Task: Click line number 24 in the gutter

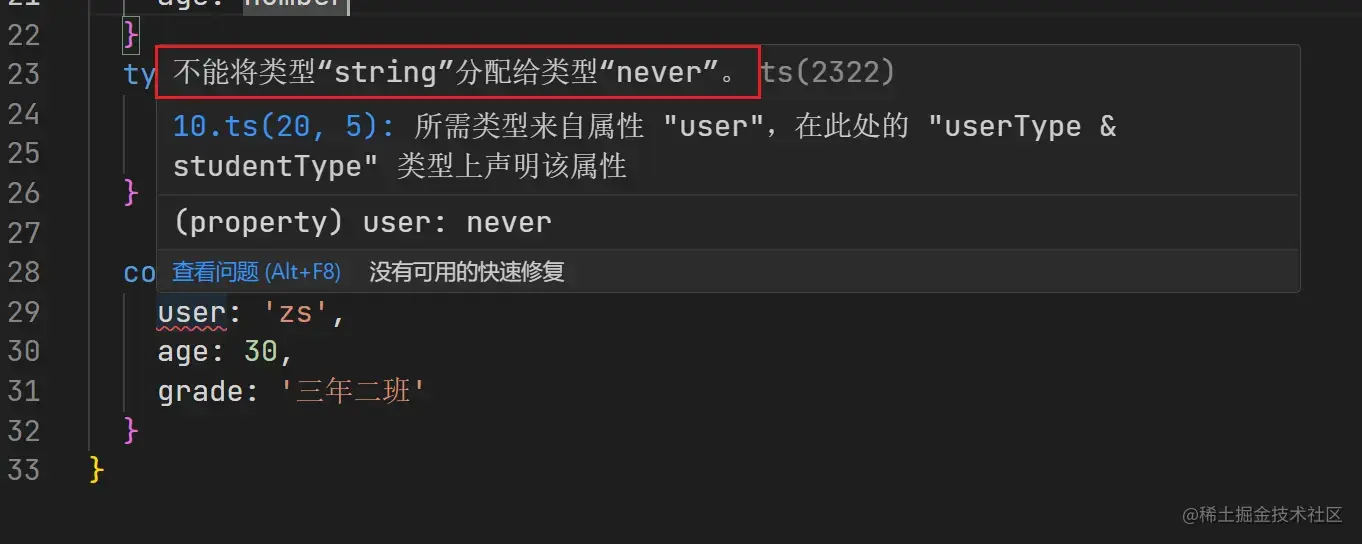Action: point(23,115)
